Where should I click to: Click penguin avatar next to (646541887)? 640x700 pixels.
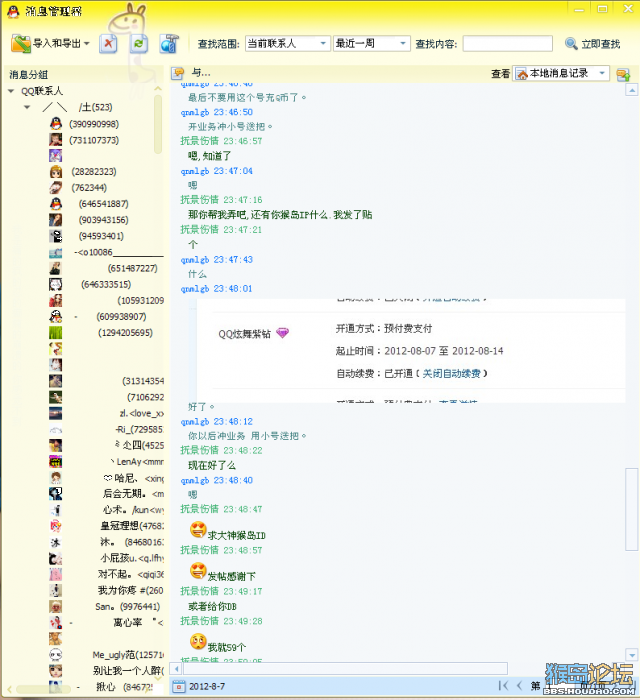point(55,204)
